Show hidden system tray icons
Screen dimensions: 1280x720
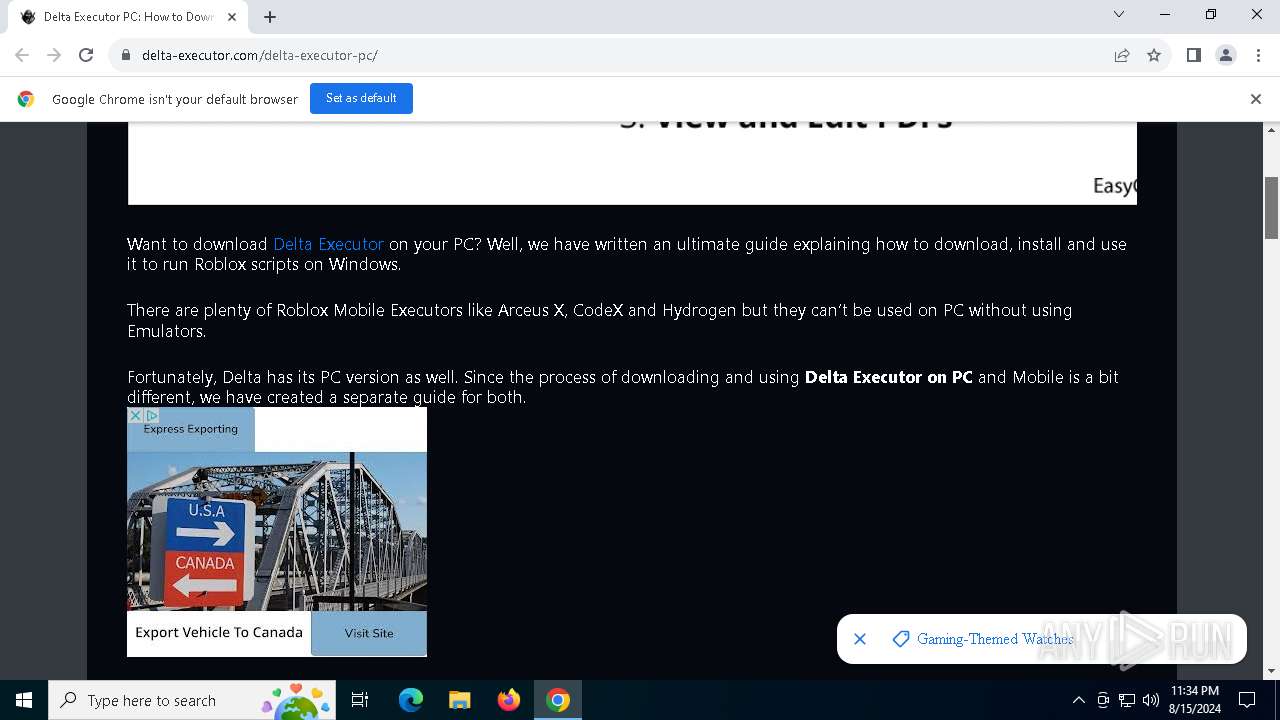[x=1078, y=700]
